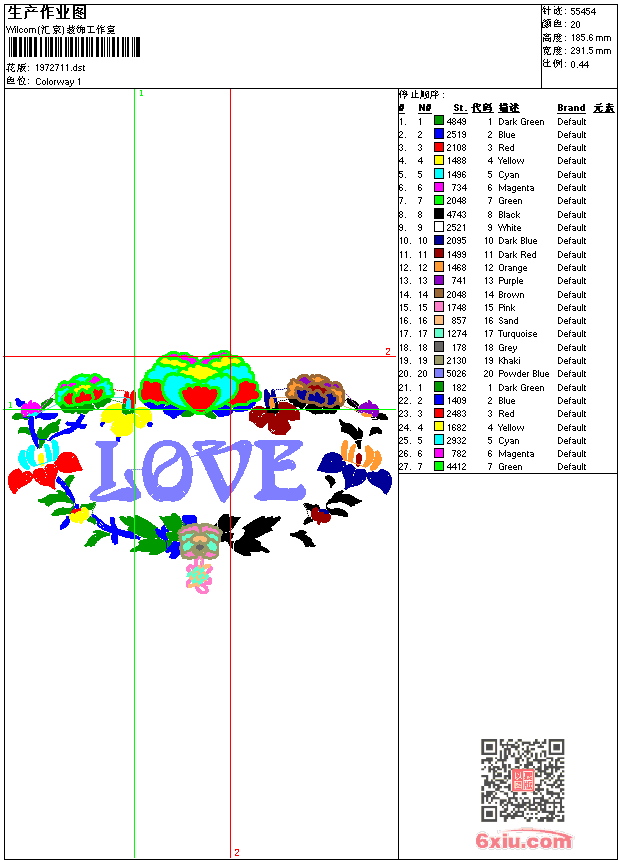Click stitch count '1682'

(456, 427)
